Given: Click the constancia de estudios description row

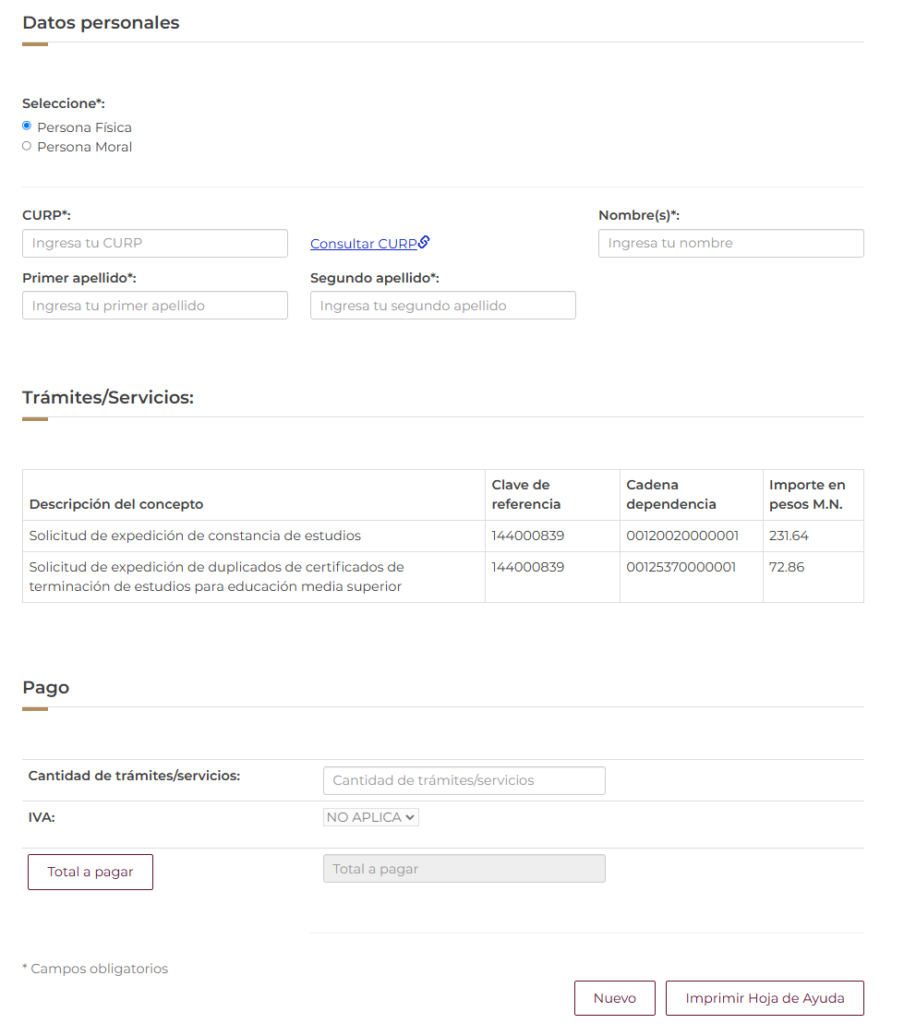Looking at the screenshot, I should 195,536.
